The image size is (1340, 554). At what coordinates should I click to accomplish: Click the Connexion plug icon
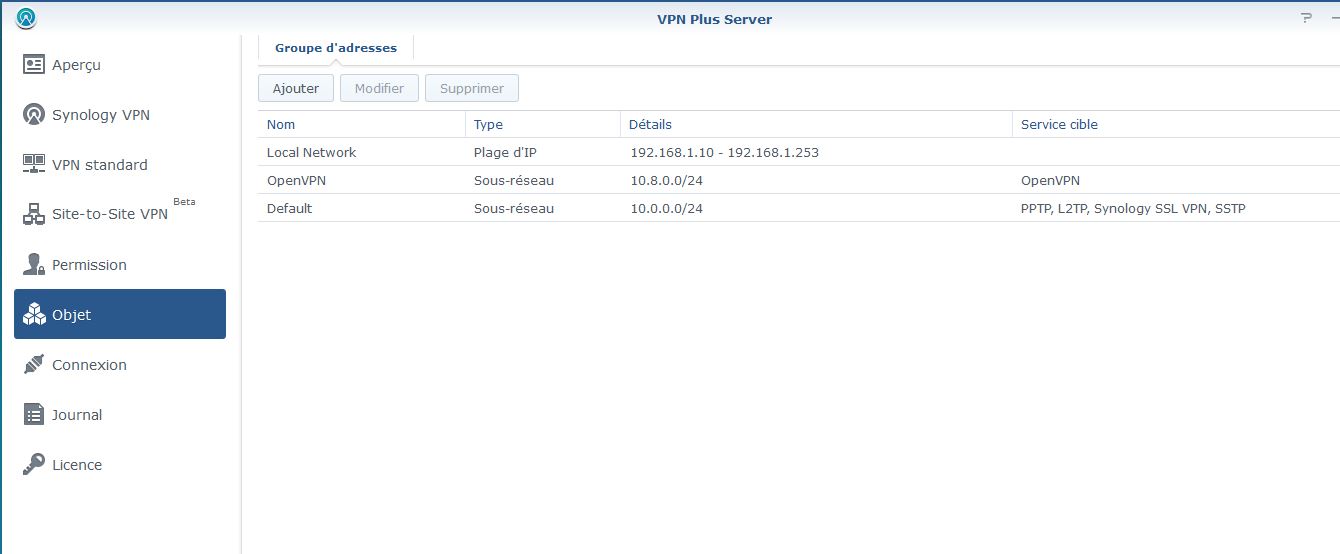[34, 364]
